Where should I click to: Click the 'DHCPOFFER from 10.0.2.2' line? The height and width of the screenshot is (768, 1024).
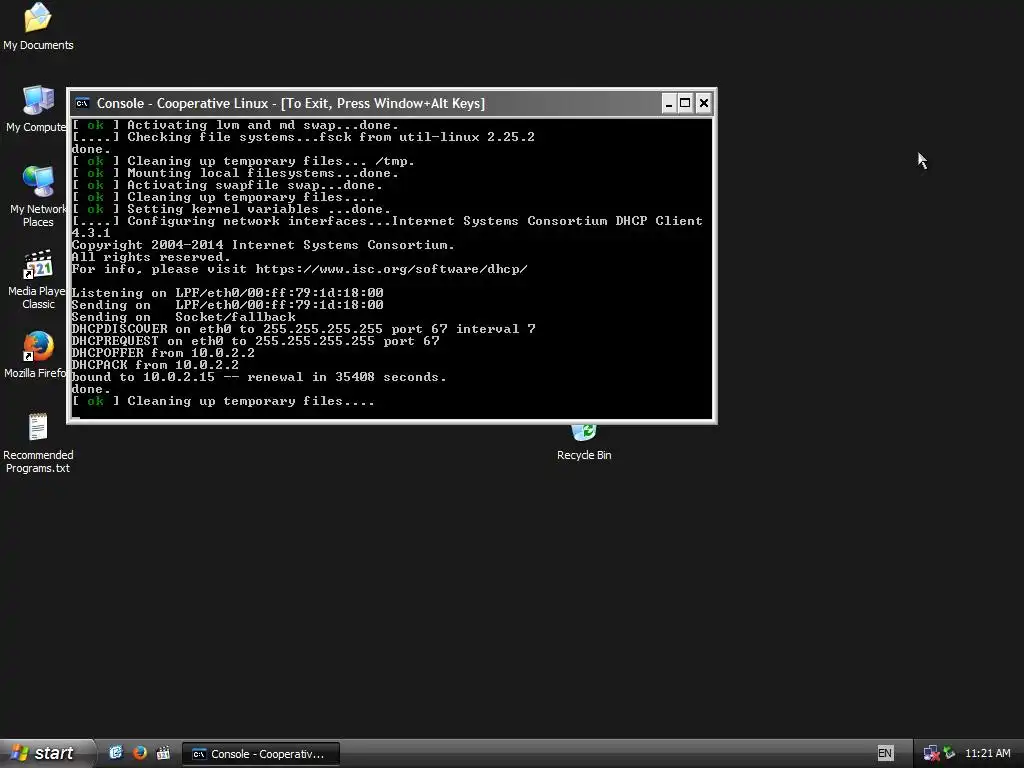(163, 353)
